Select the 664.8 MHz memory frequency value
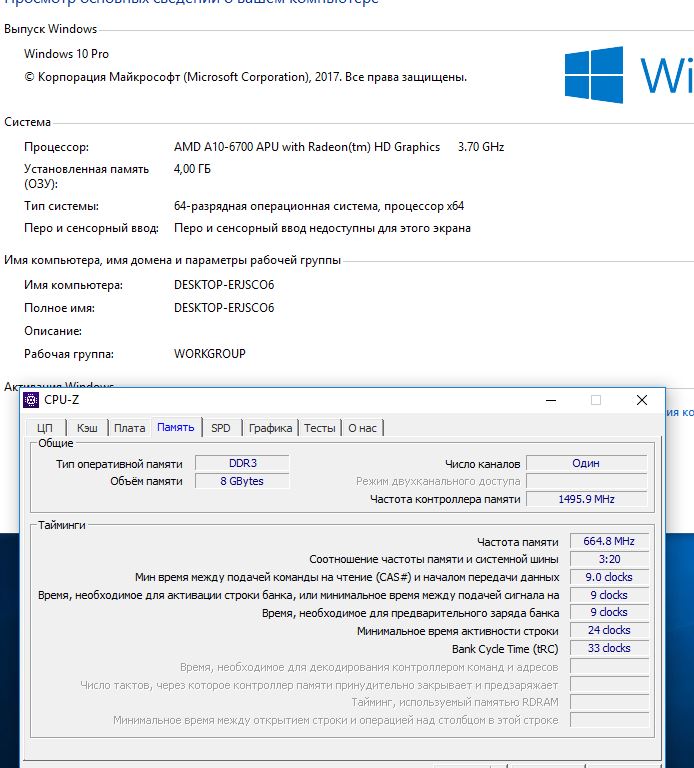This screenshot has height=768, width=694. (609, 541)
